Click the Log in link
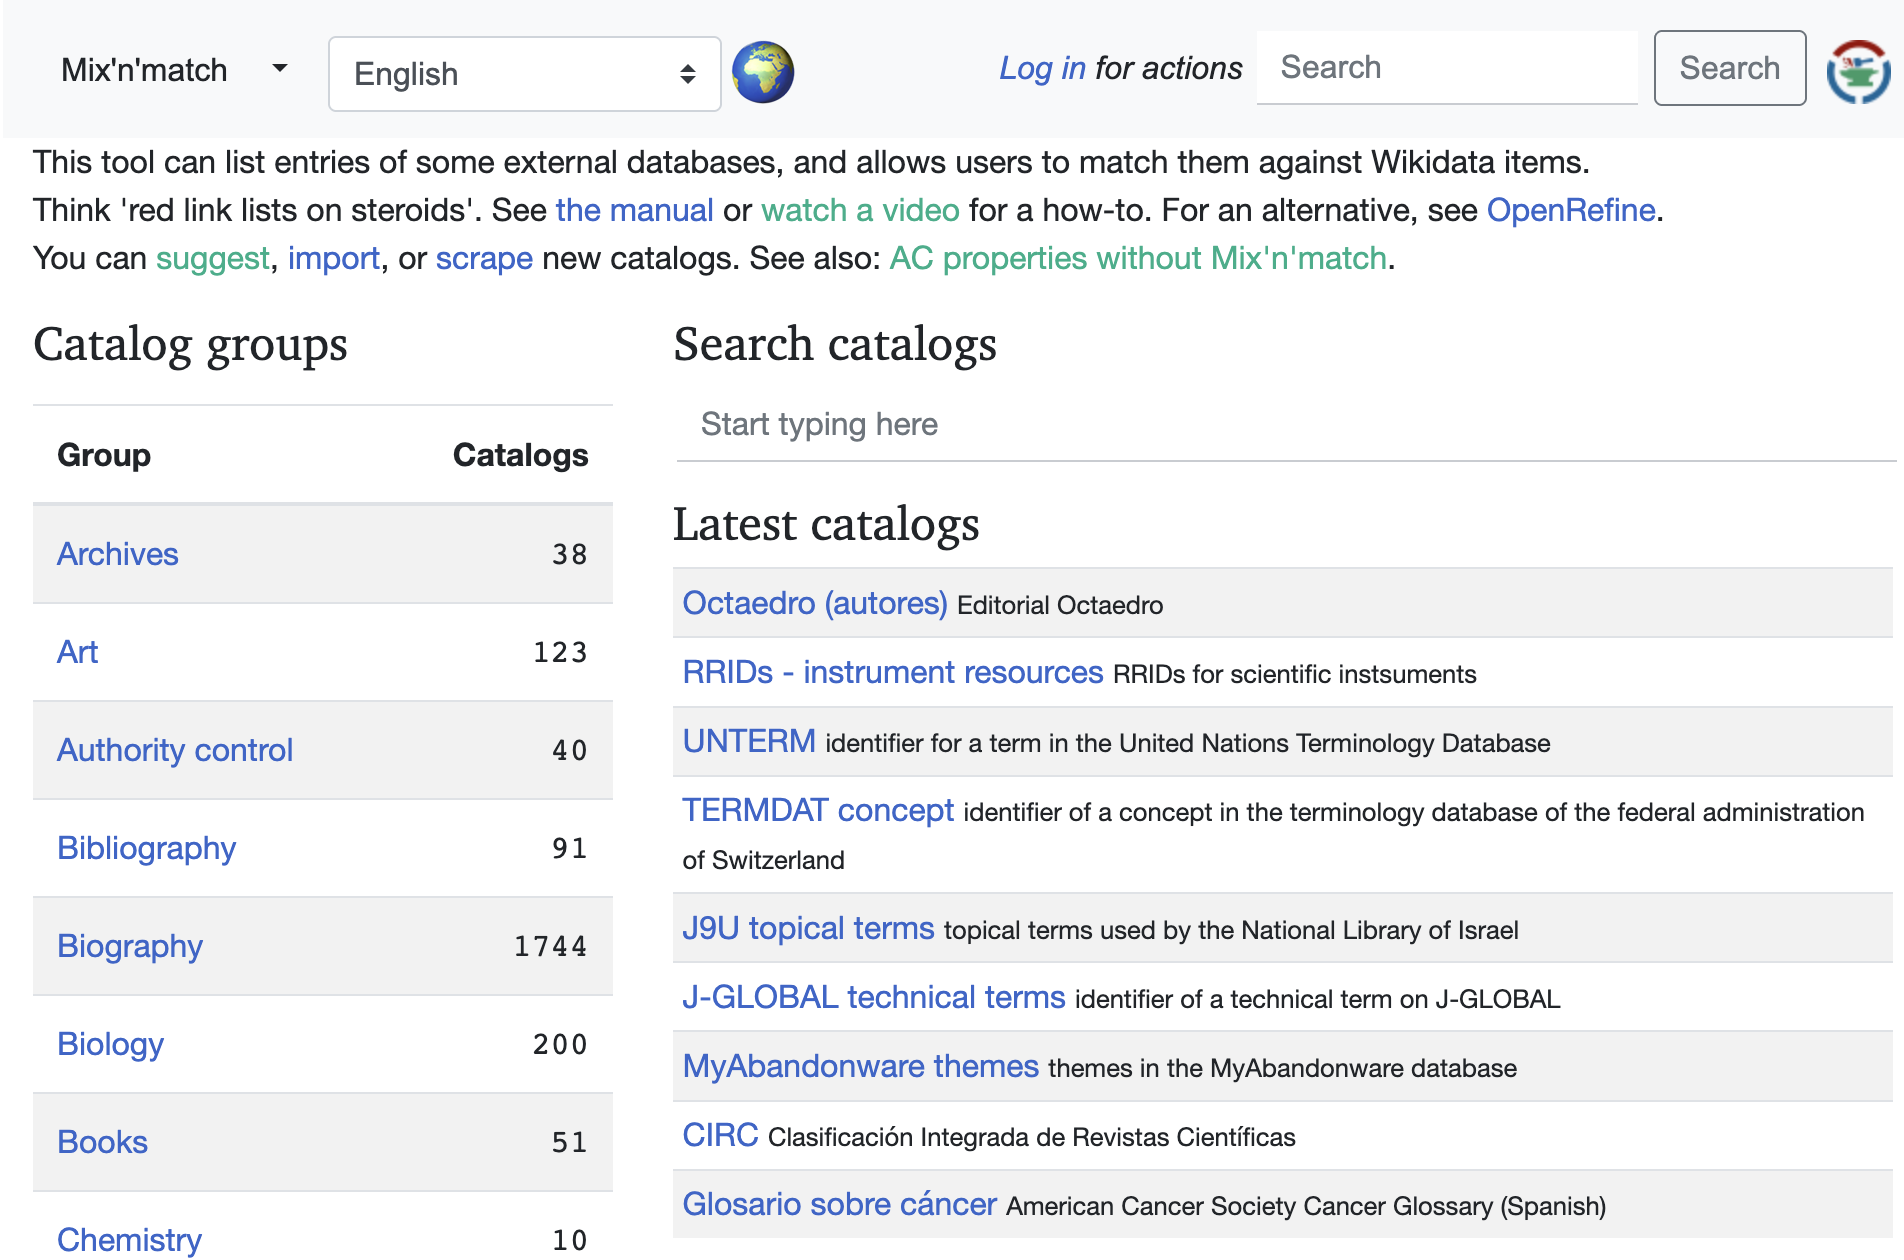Screen dimensions: 1904x1260 point(1042,68)
